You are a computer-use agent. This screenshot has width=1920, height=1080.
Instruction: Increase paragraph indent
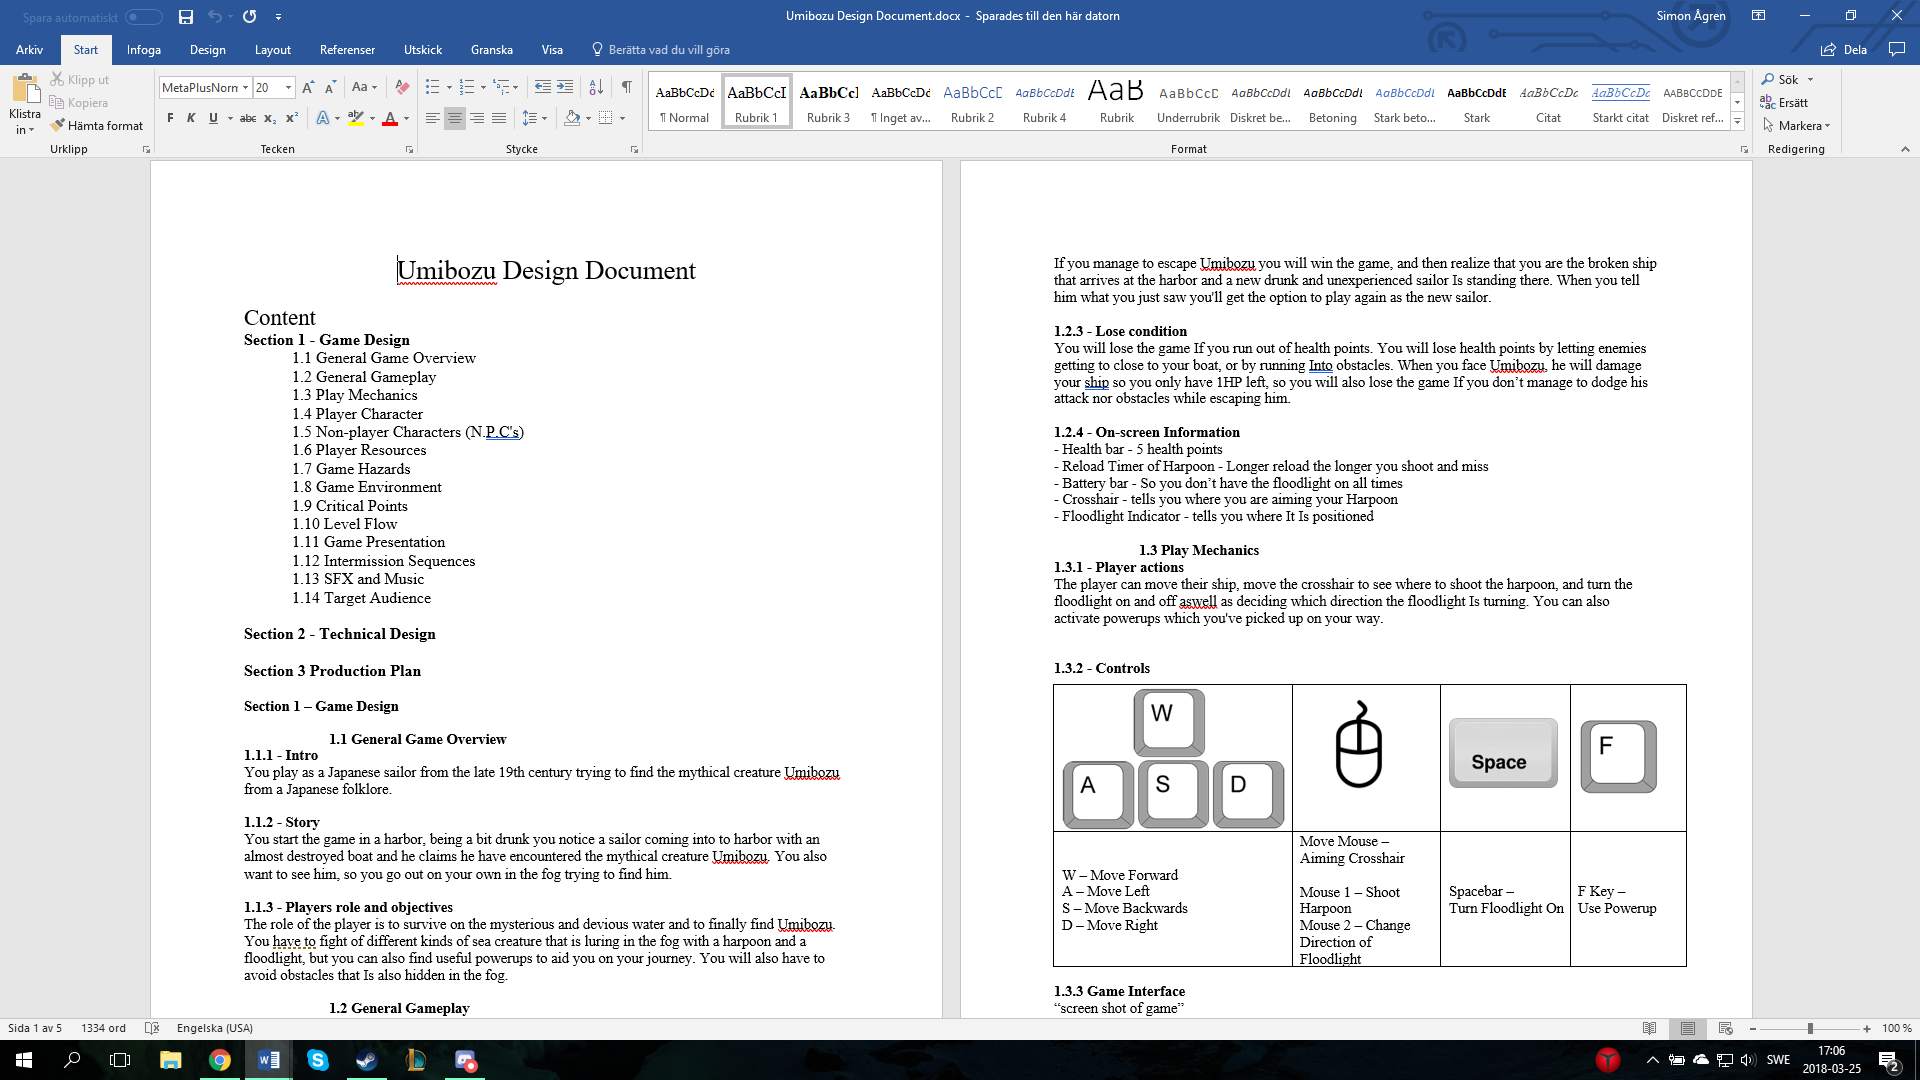[x=565, y=87]
